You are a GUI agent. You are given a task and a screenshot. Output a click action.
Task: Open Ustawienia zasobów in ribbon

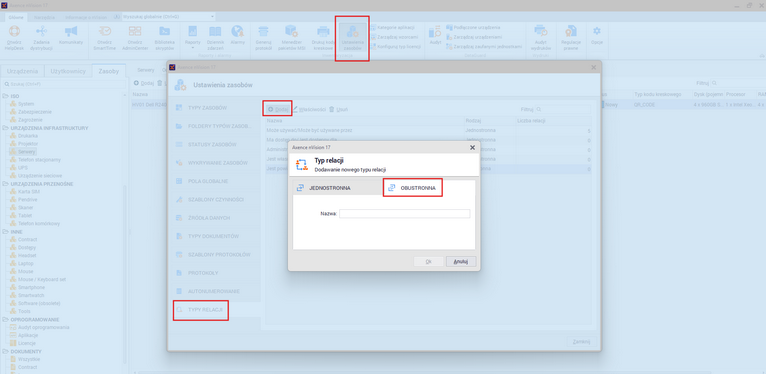click(352, 38)
